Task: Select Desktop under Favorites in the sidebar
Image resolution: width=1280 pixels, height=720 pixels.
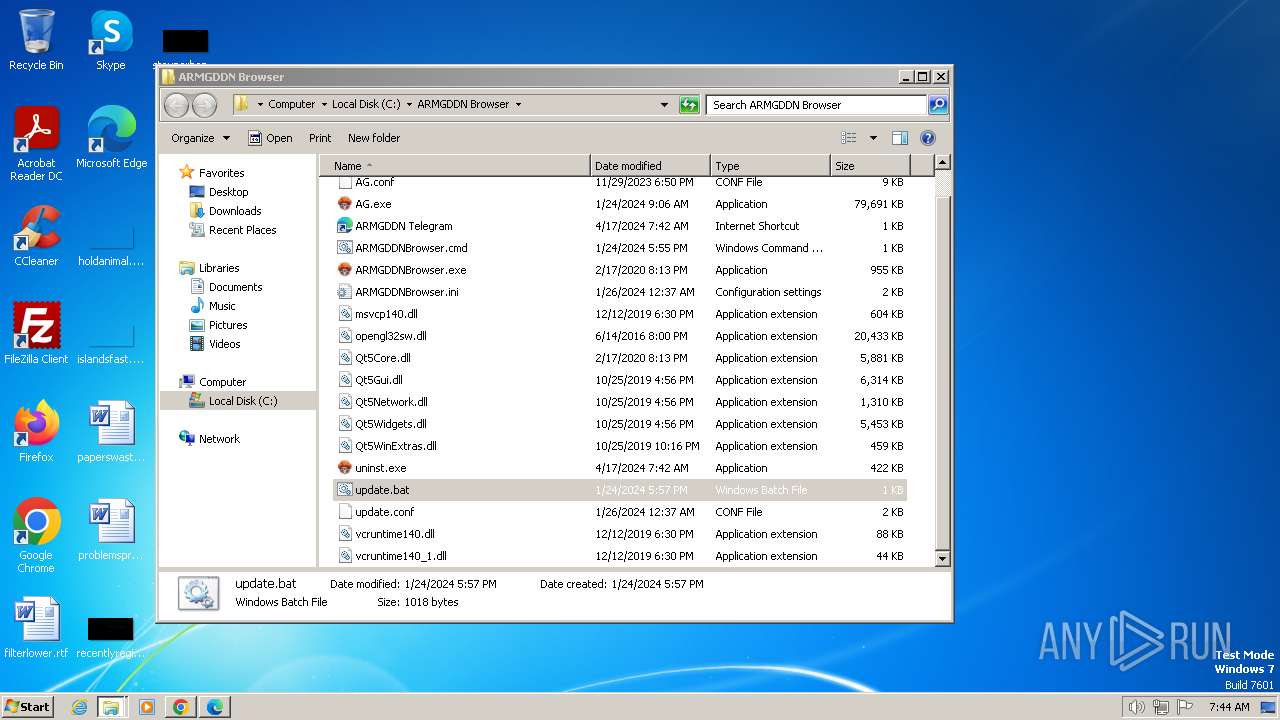Action: [228, 192]
